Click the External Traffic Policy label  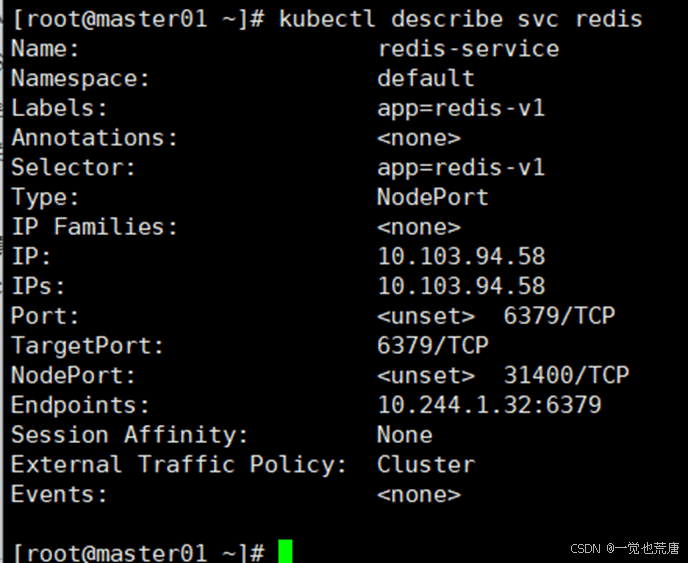tap(178, 464)
